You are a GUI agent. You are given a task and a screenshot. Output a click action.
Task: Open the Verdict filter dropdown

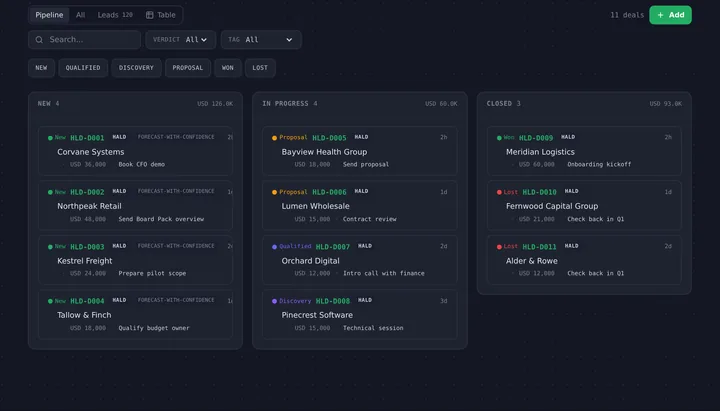pyautogui.click(x=180, y=39)
